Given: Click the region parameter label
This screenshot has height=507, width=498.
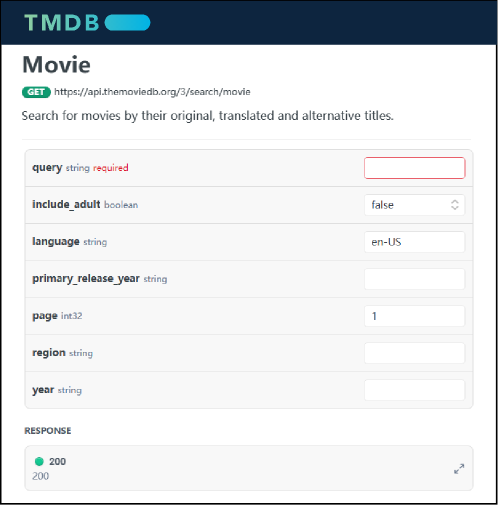Looking at the screenshot, I should point(49,353).
